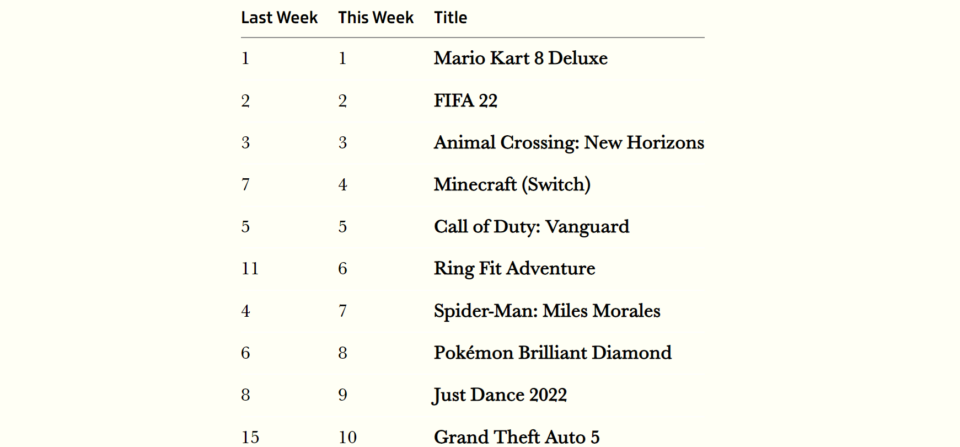Click the Last Week column header

(279, 18)
